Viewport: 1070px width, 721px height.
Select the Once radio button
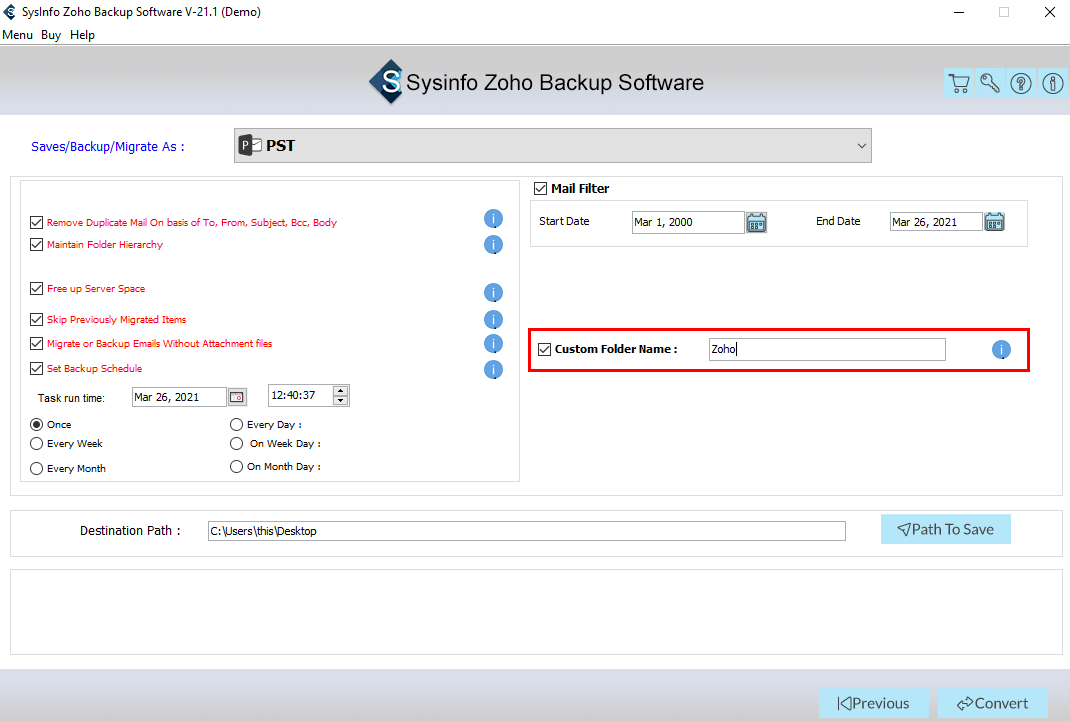[37, 424]
